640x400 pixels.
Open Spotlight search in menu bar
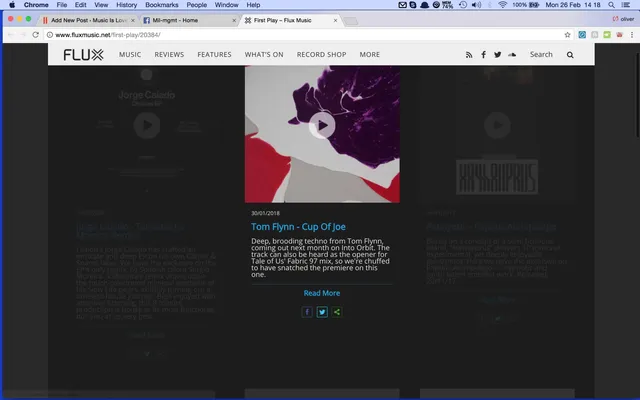click(611, 5)
